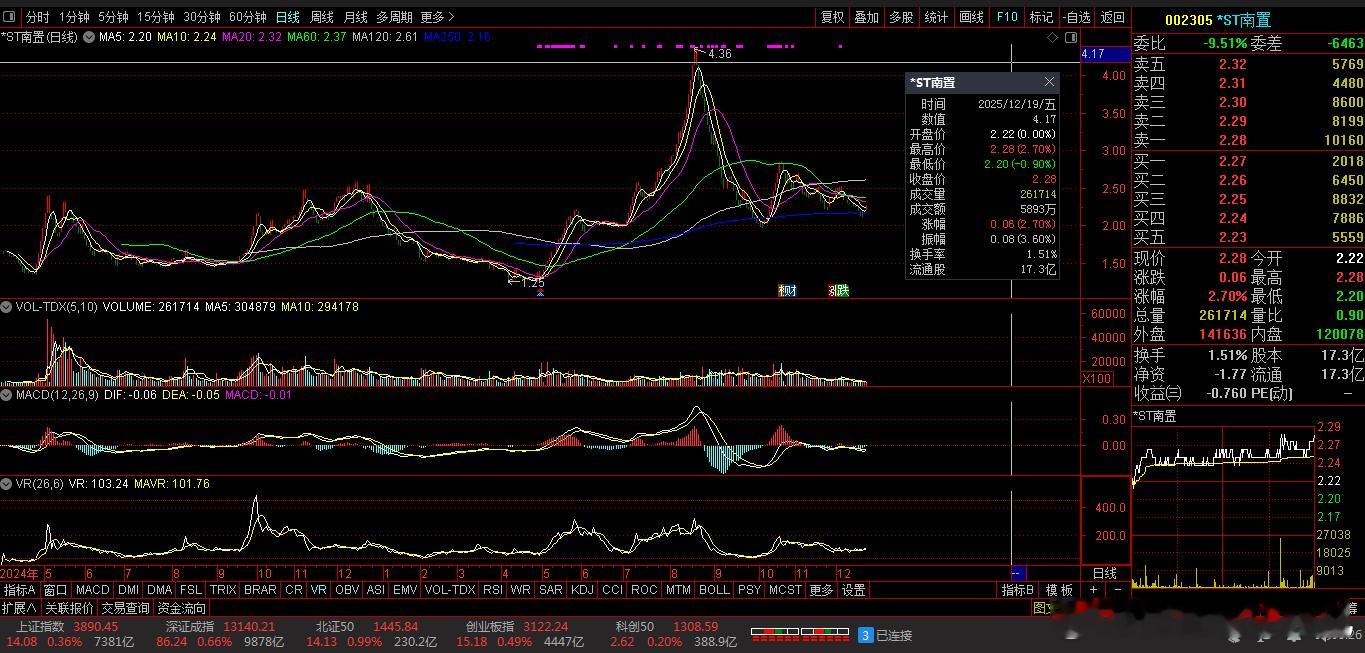Click the blue marker on the timeline

tap(1018, 573)
